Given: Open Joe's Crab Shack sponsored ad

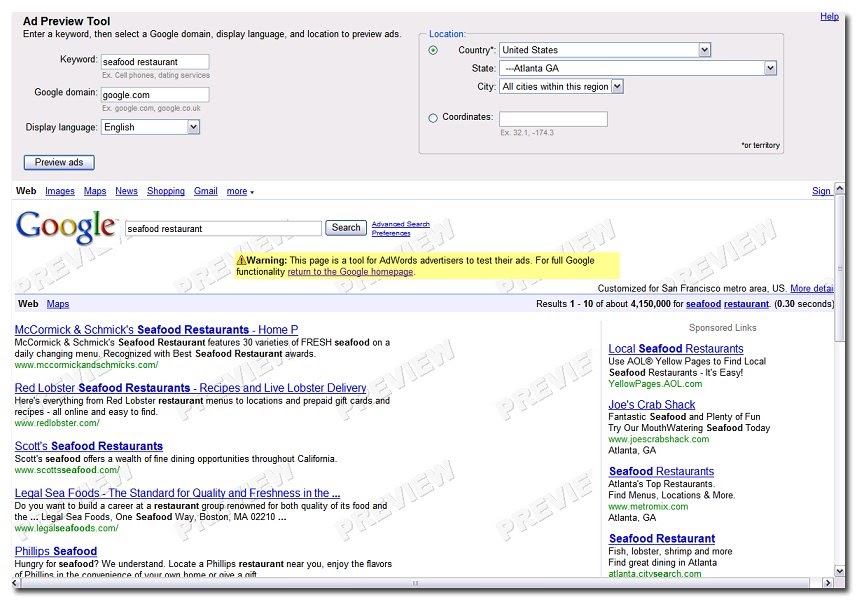Looking at the screenshot, I should click(x=651, y=405).
